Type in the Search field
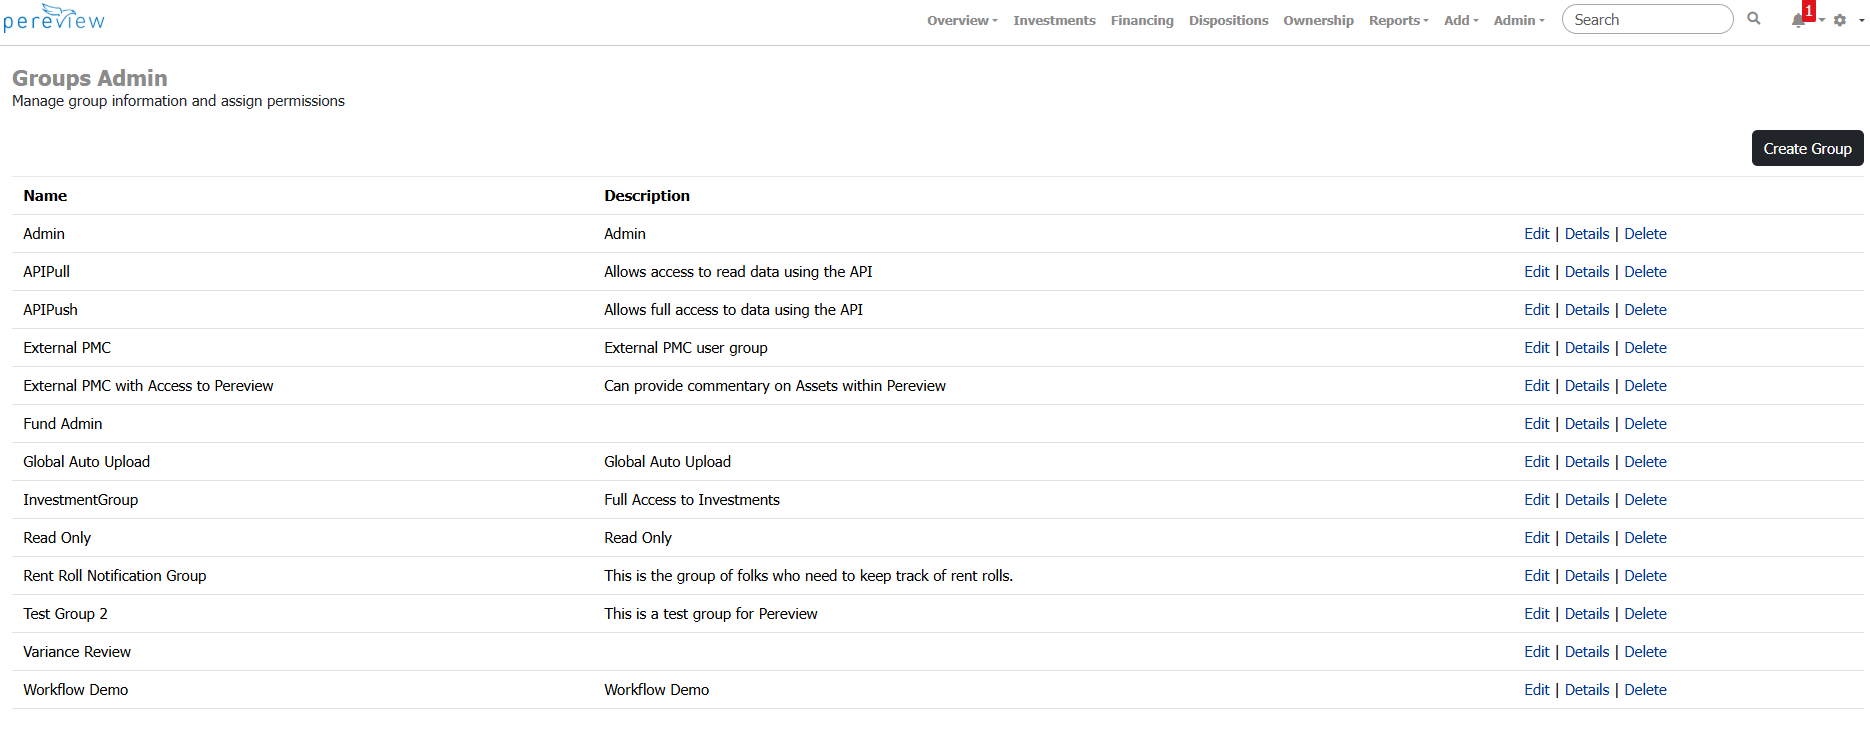The height and width of the screenshot is (740, 1870). coord(1646,19)
